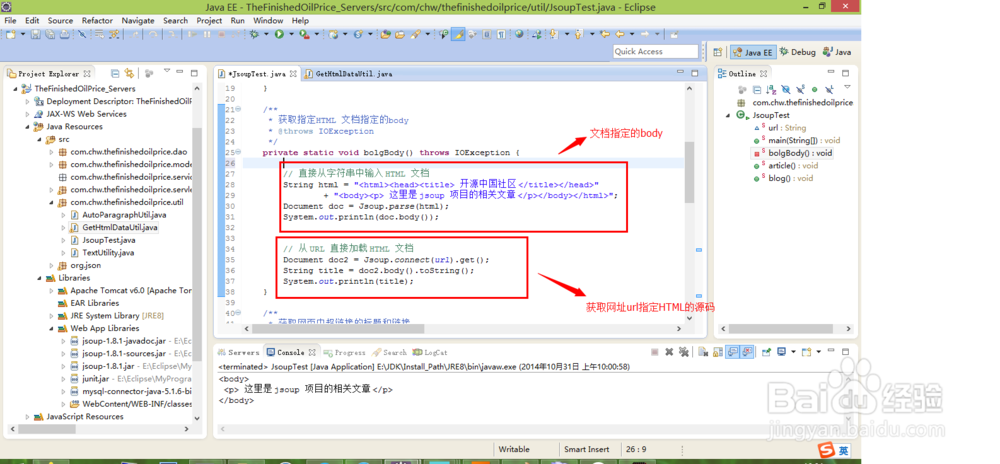Switch to Progress tab
Viewport: 1000px width, 464px height.
click(344, 352)
